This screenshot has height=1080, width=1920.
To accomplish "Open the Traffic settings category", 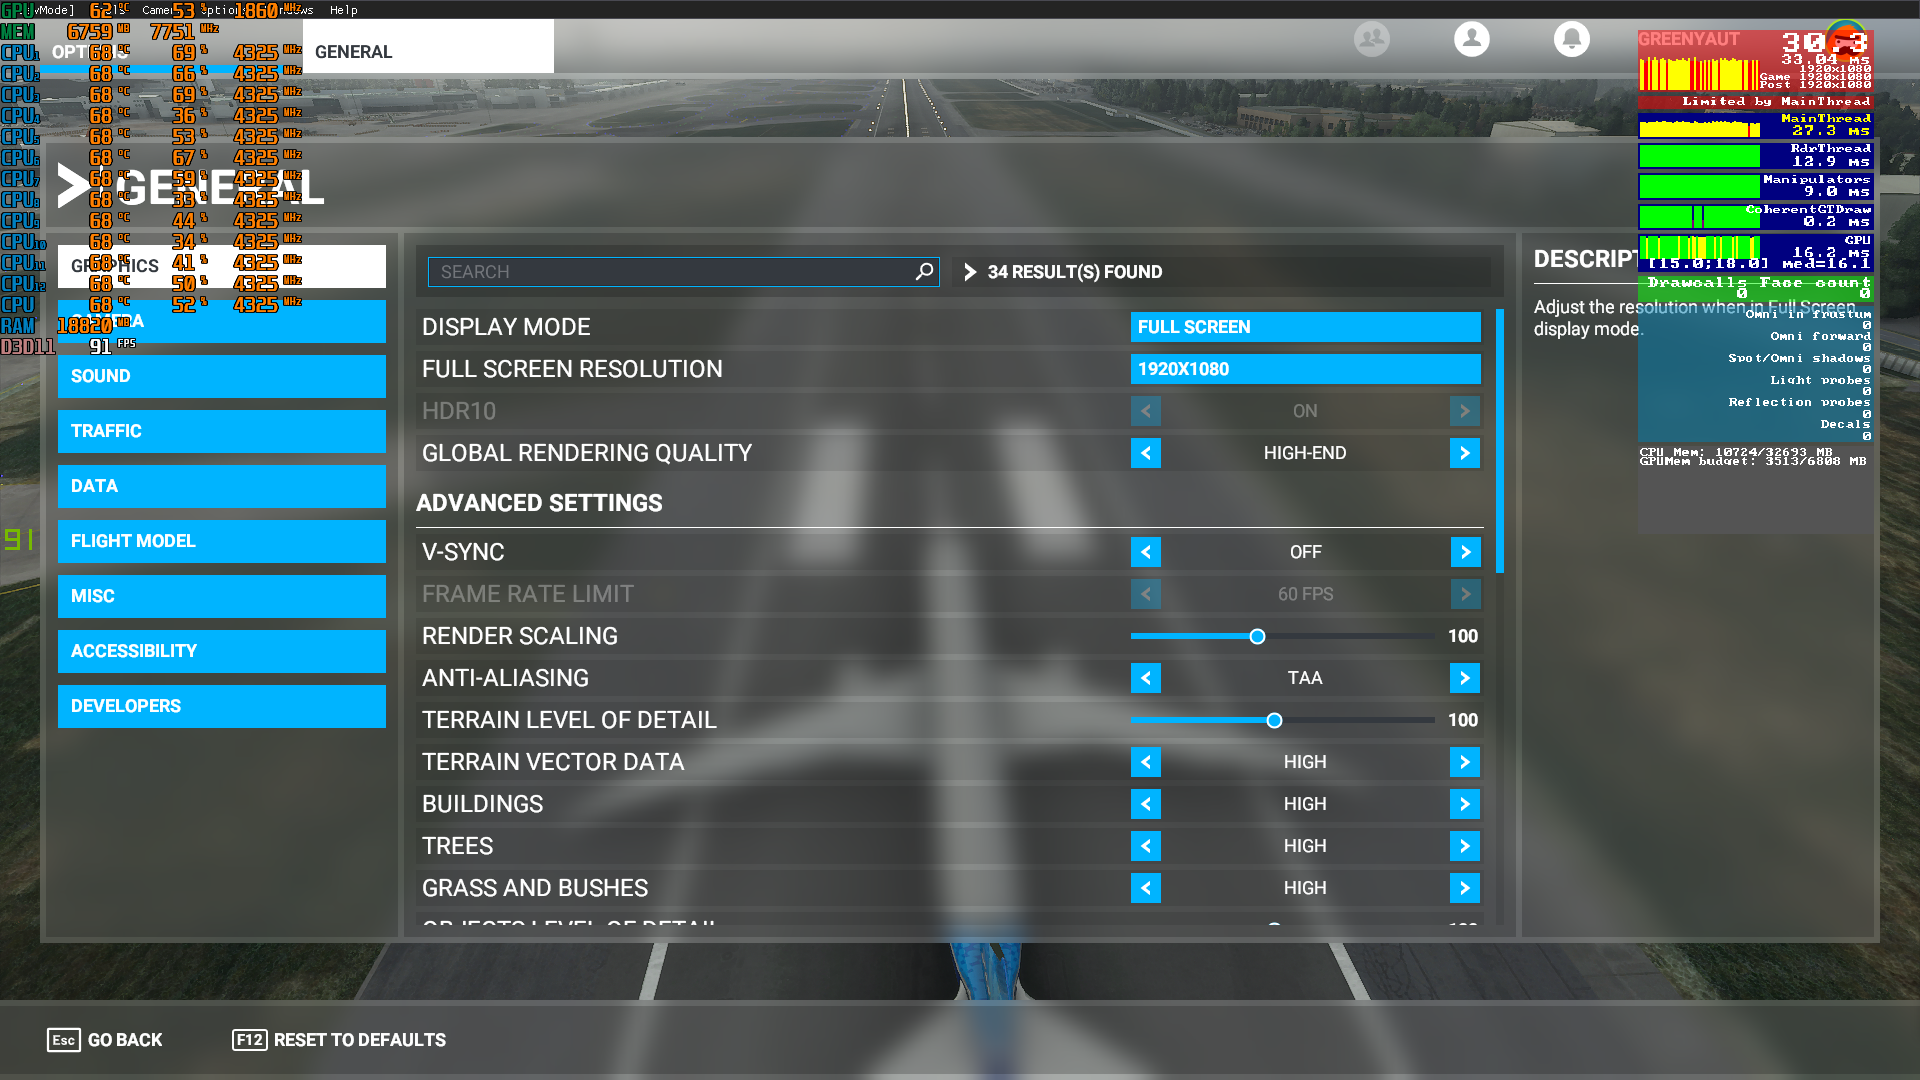I will pyautogui.click(x=221, y=431).
